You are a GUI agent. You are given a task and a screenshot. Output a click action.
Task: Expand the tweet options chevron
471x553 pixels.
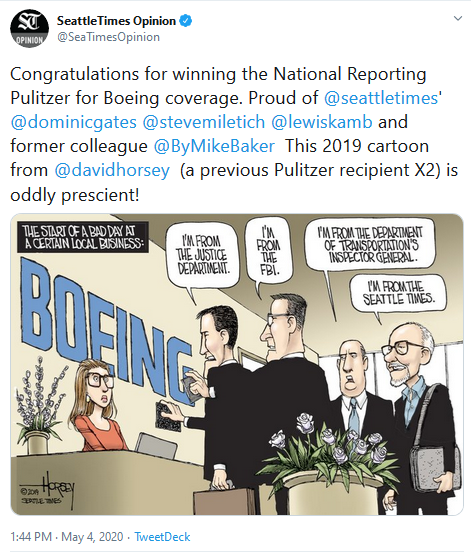[x=458, y=18]
